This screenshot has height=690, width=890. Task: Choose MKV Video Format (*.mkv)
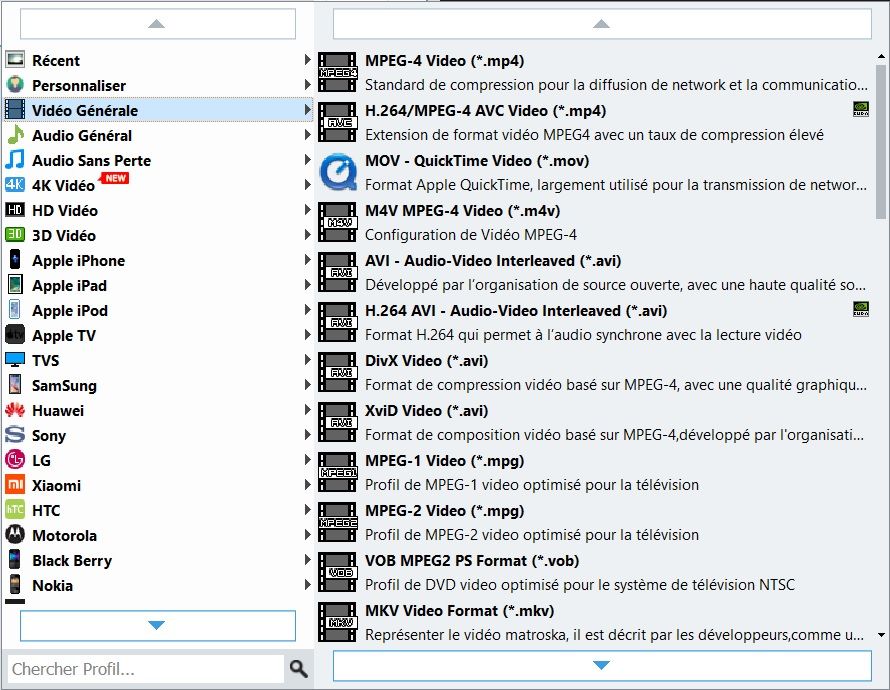pos(594,622)
